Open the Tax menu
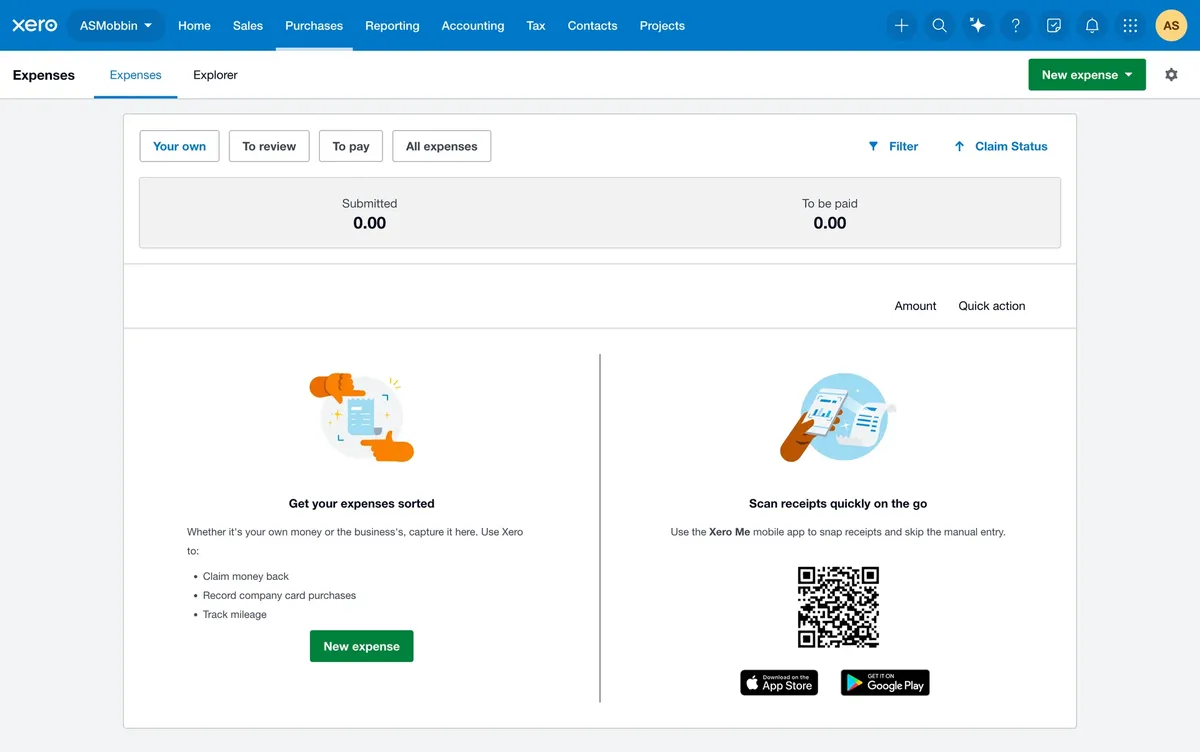This screenshot has height=752, width=1200. (536, 26)
